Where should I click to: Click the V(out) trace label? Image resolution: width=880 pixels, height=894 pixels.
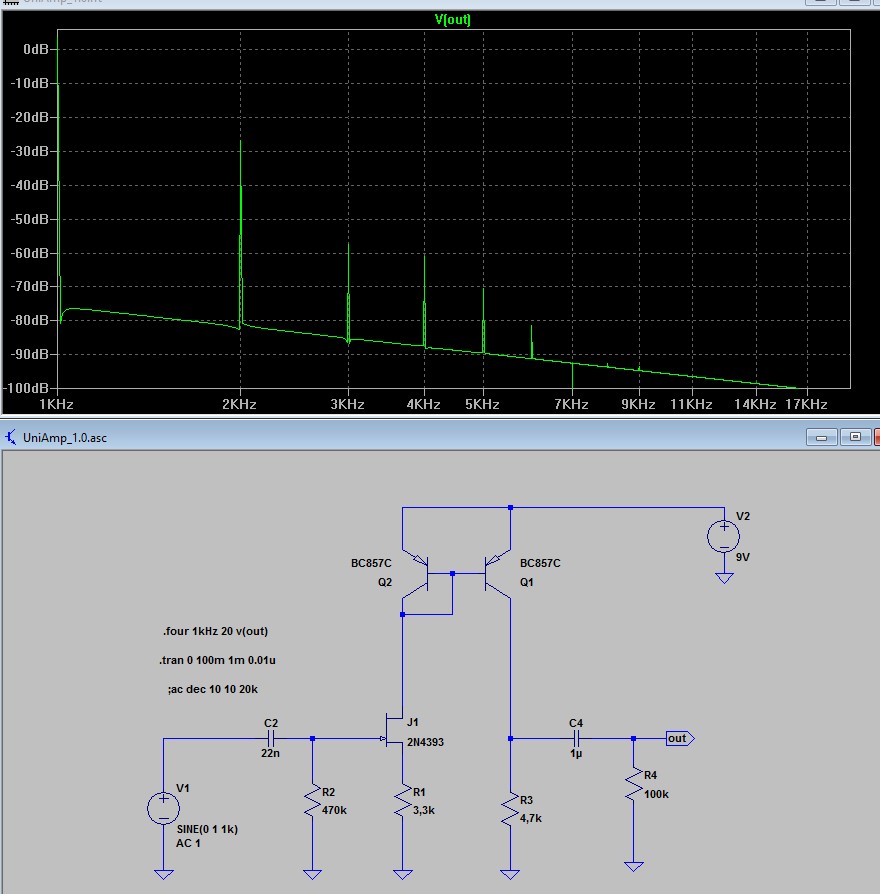(454, 20)
